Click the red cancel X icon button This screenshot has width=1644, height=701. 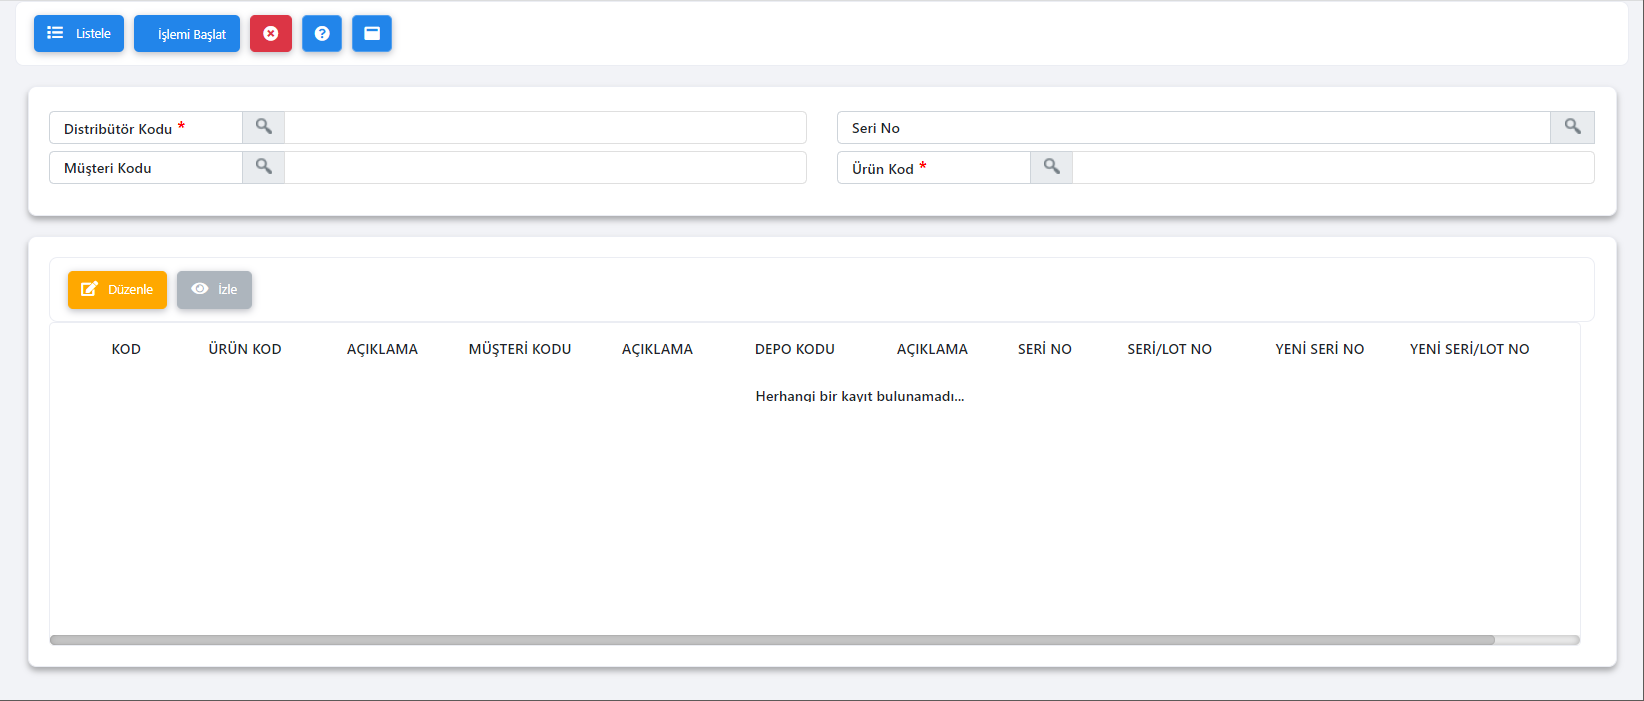[x=271, y=33]
